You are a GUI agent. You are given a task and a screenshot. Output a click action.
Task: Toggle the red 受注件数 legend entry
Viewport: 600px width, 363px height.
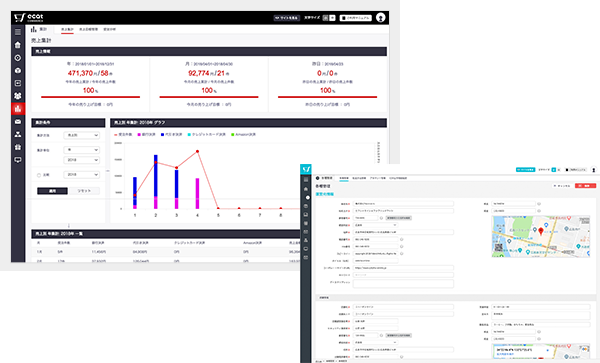pos(123,135)
